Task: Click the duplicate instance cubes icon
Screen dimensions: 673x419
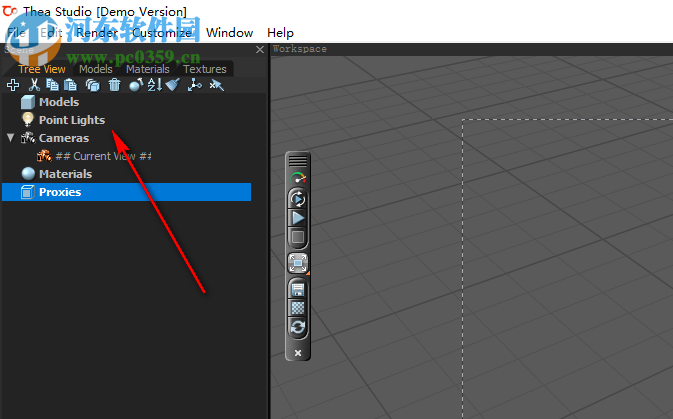Action: click(x=92, y=85)
